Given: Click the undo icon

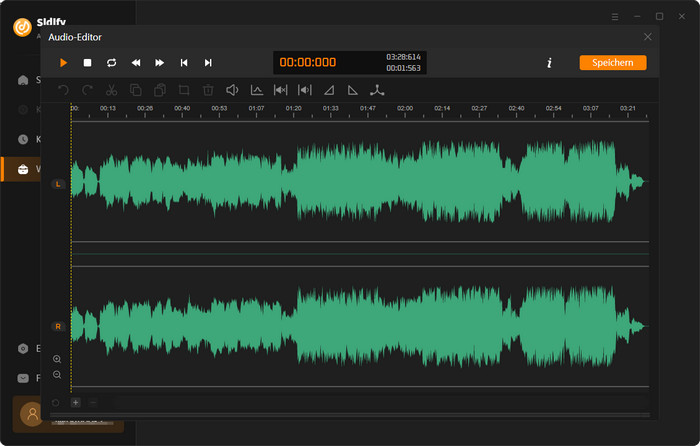Looking at the screenshot, I should point(63,90).
